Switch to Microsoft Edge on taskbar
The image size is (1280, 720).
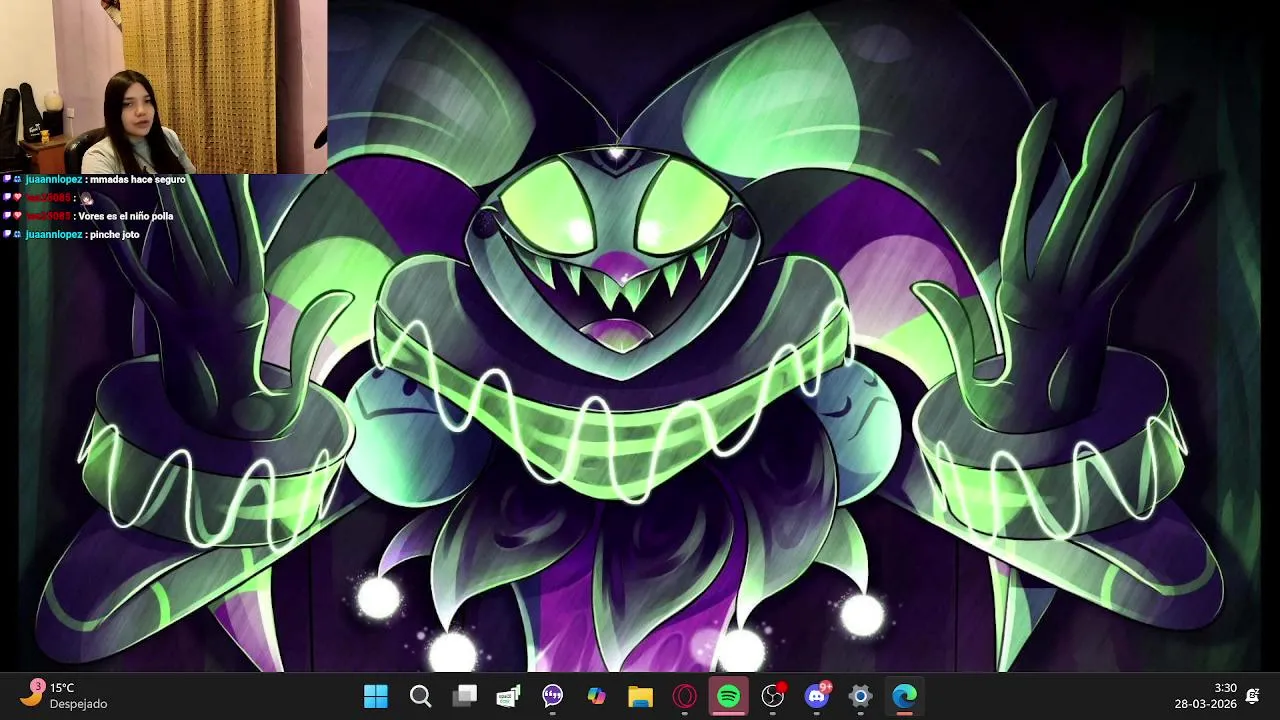[905, 696]
